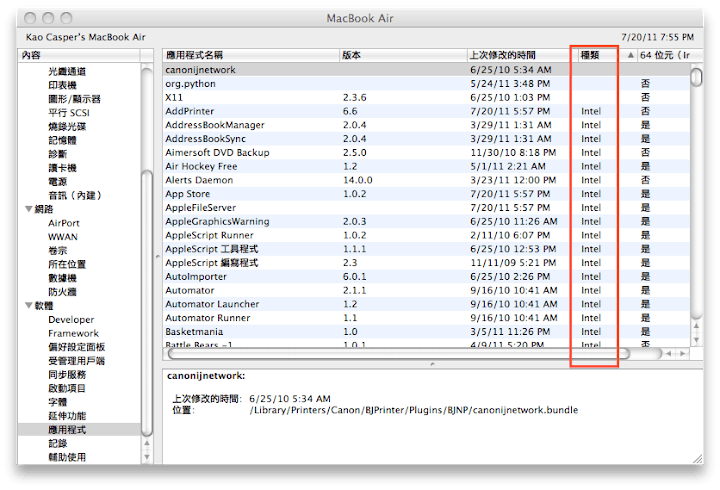
Task: Select 受管理用戶端 in the sidebar
Action: [76, 361]
